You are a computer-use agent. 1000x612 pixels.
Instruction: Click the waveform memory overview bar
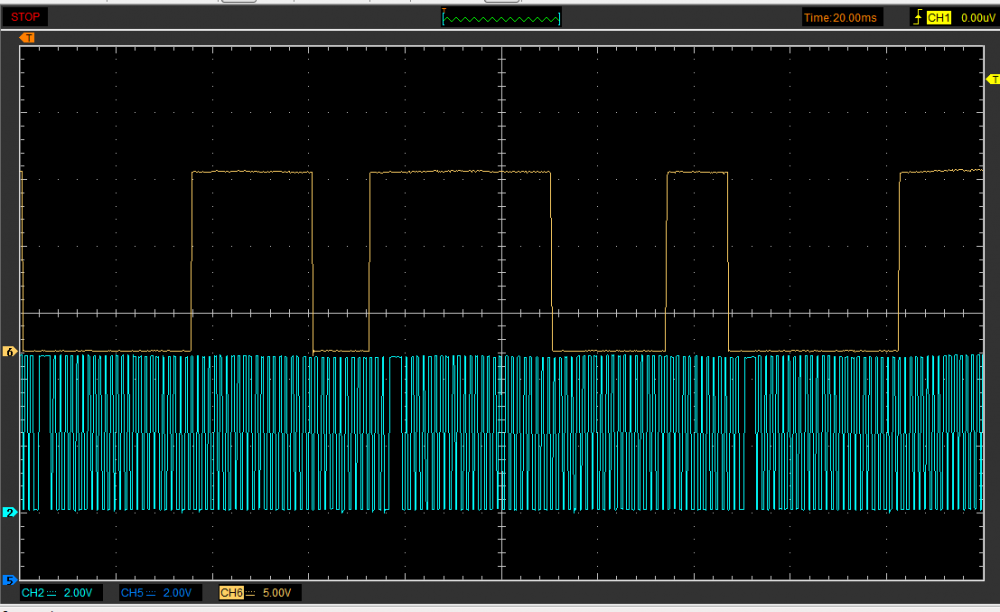[501, 17]
